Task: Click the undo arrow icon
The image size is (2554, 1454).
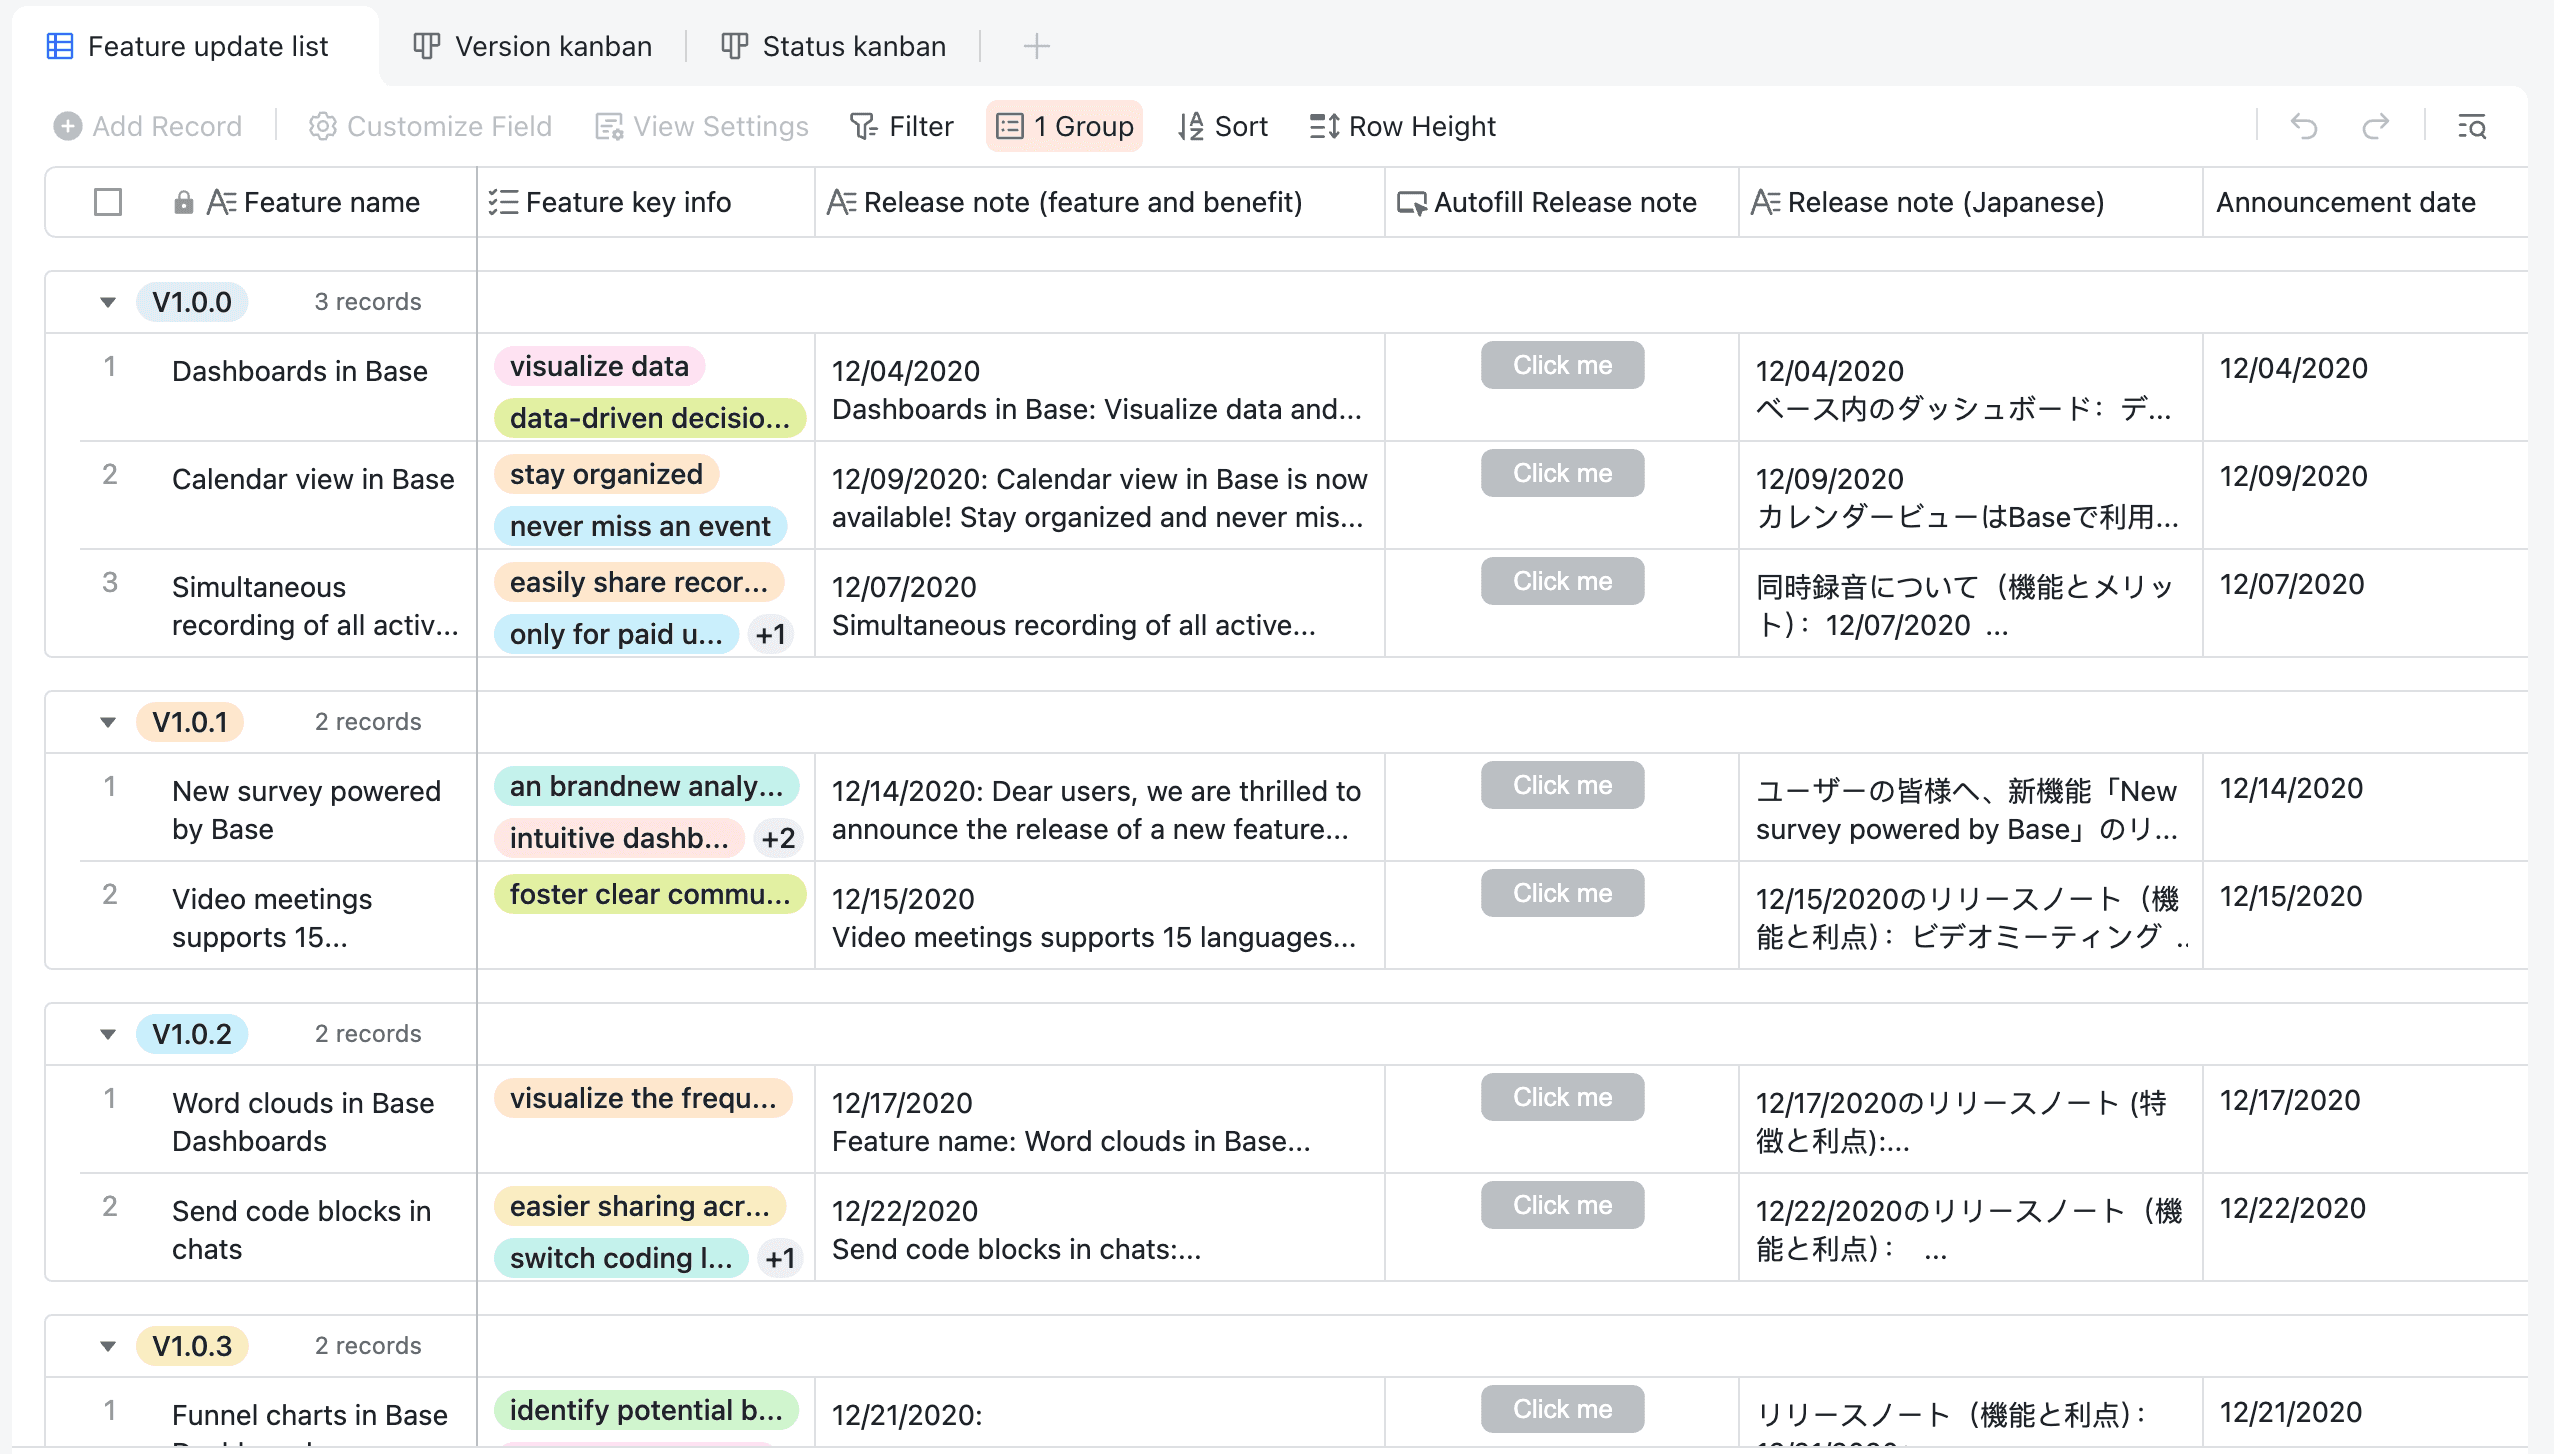Action: click(x=2304, y=126)
